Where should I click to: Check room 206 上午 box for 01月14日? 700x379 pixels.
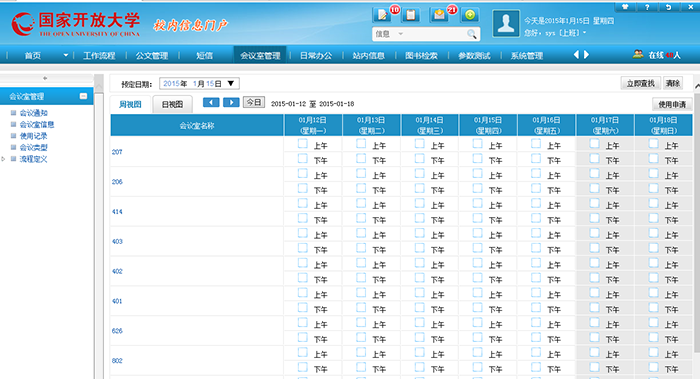pyautogui.click(x=420, y=174)
